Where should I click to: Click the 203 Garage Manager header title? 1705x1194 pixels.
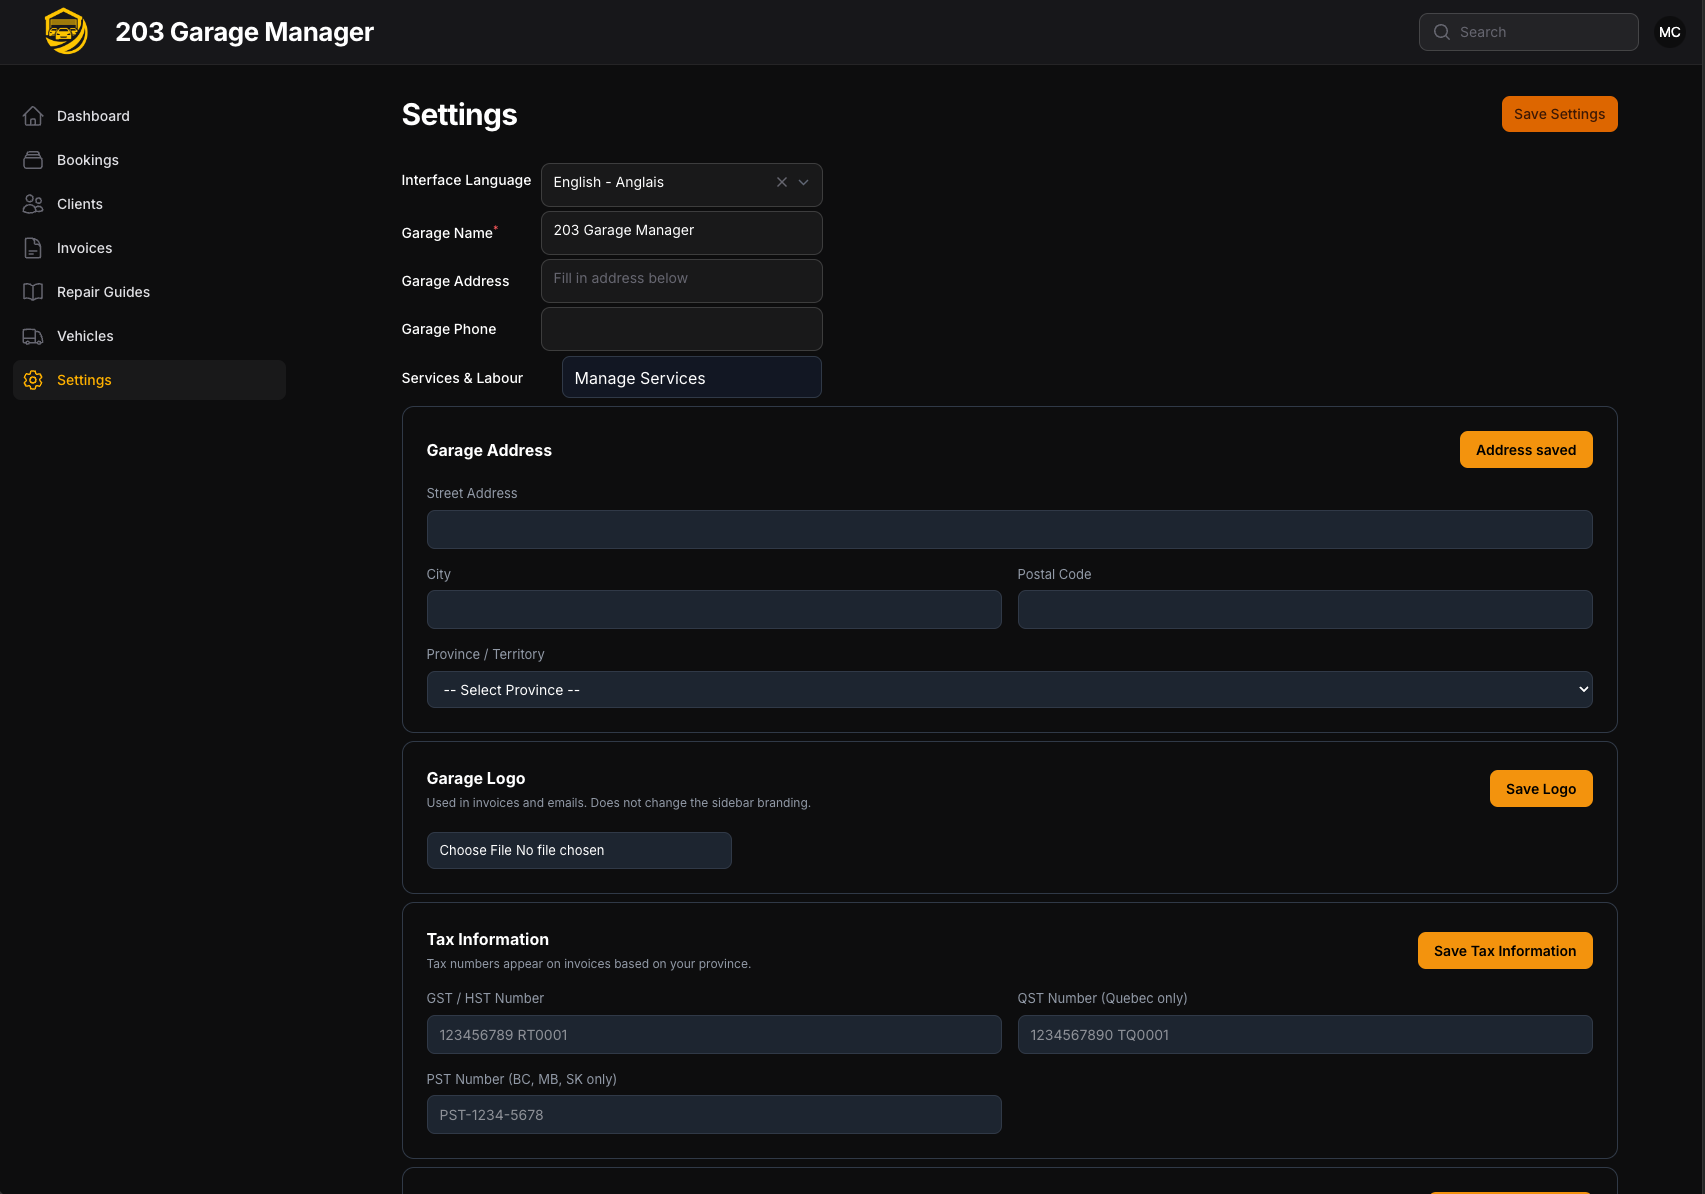pos(244,32)
